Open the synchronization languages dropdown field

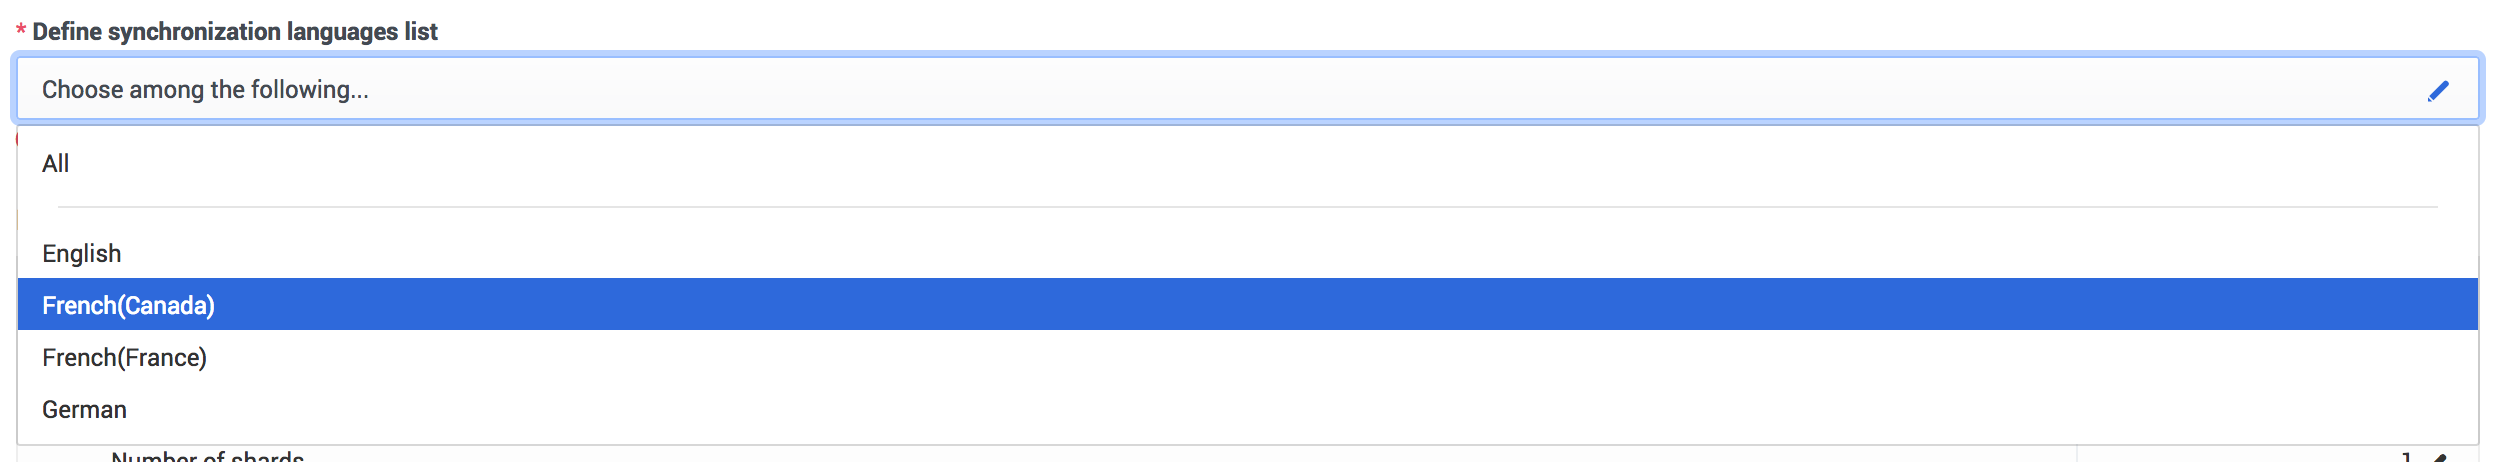1246,90
